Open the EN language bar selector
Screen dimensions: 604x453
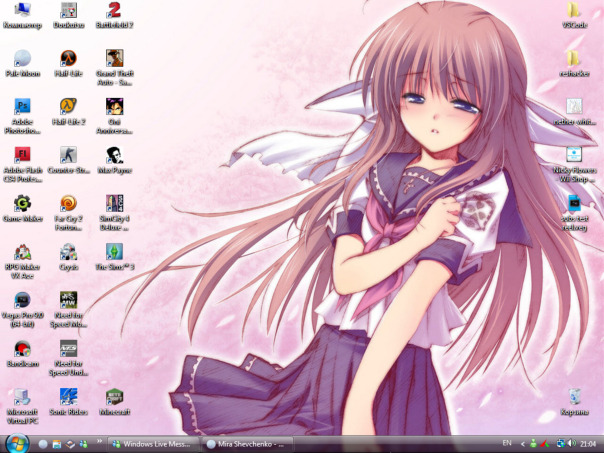(506, 443)
